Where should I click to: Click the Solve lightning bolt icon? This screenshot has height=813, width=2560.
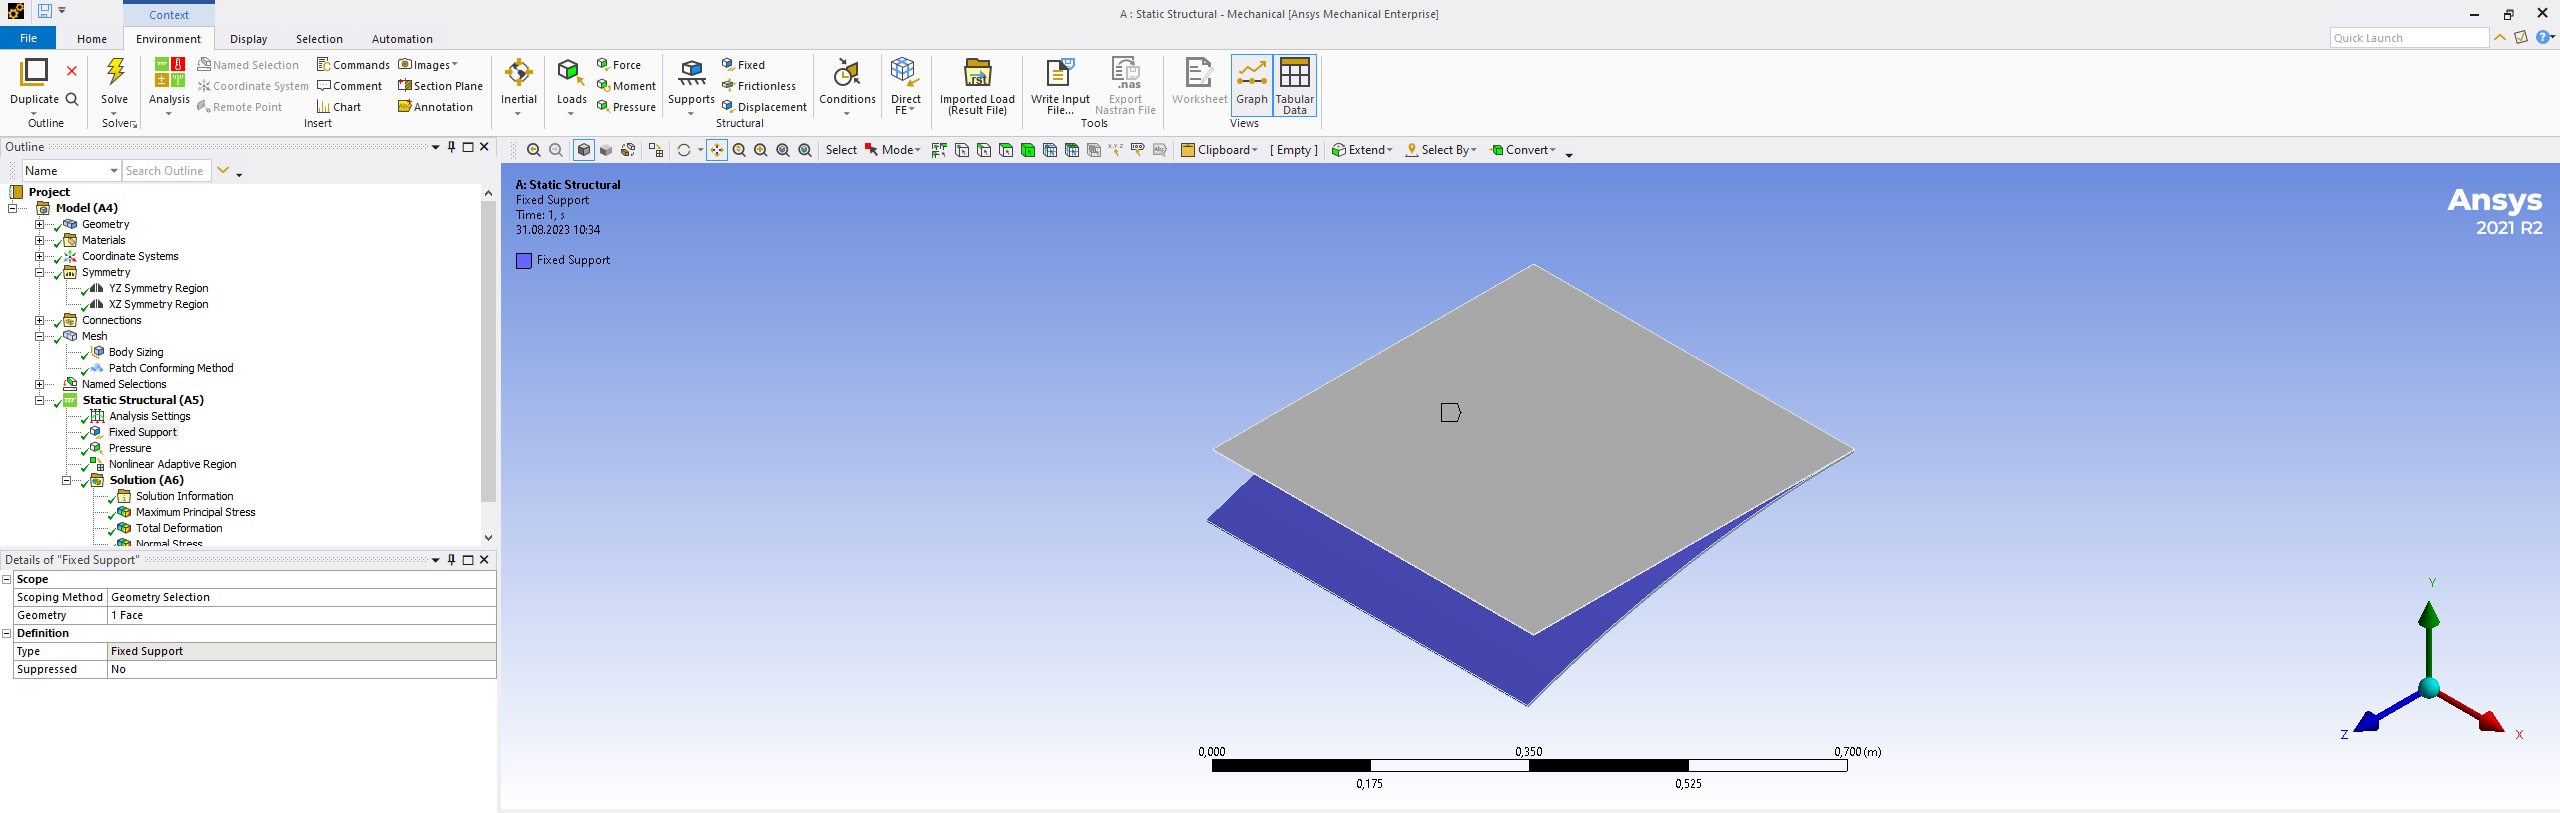(x=115, y=73)
